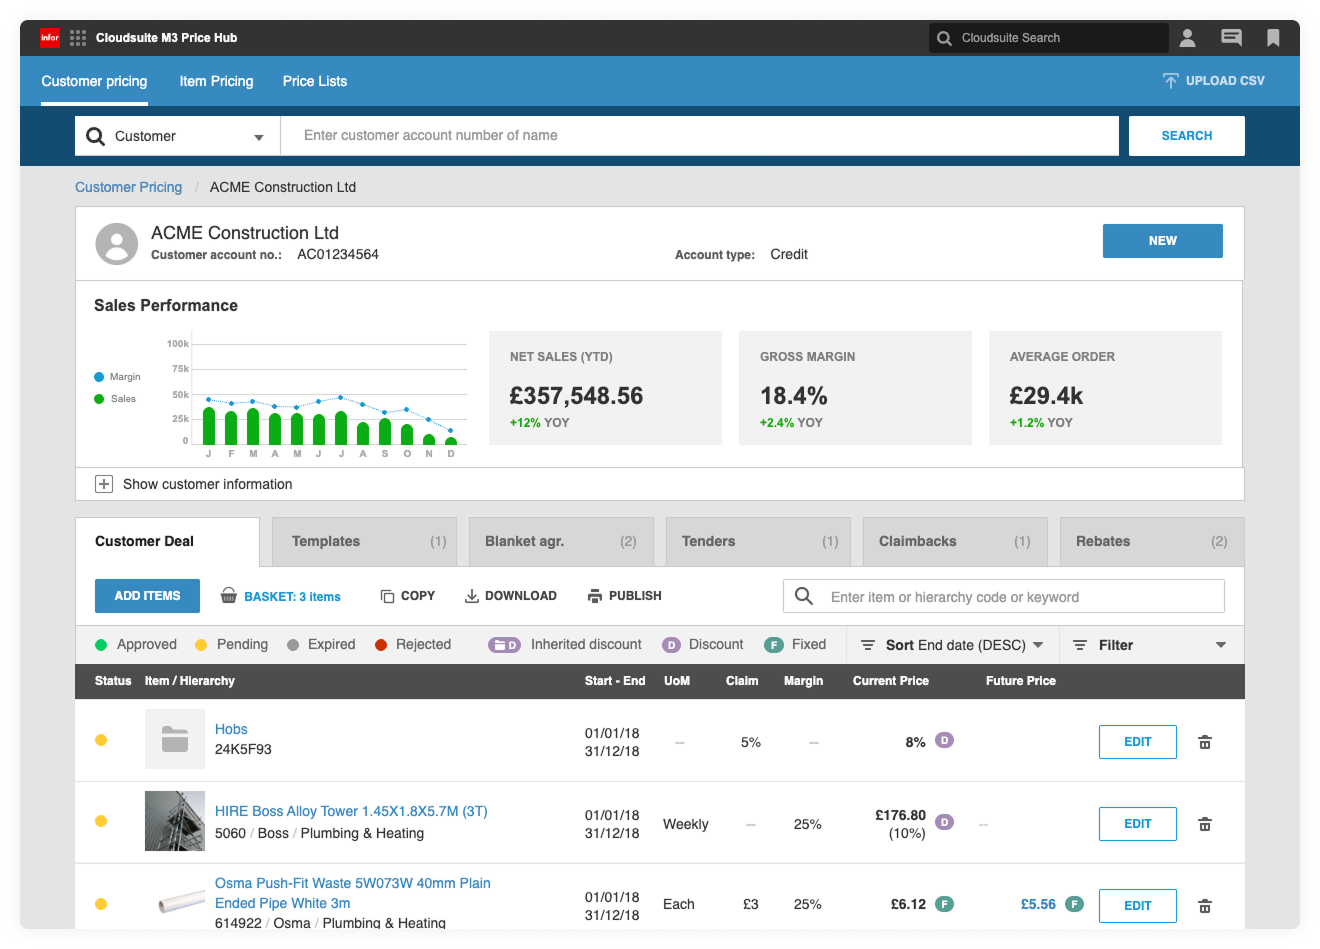This screenshot has height=949, width=1320.
Task: Switch to Customer pricing tab
Action: tap(94, 81)
